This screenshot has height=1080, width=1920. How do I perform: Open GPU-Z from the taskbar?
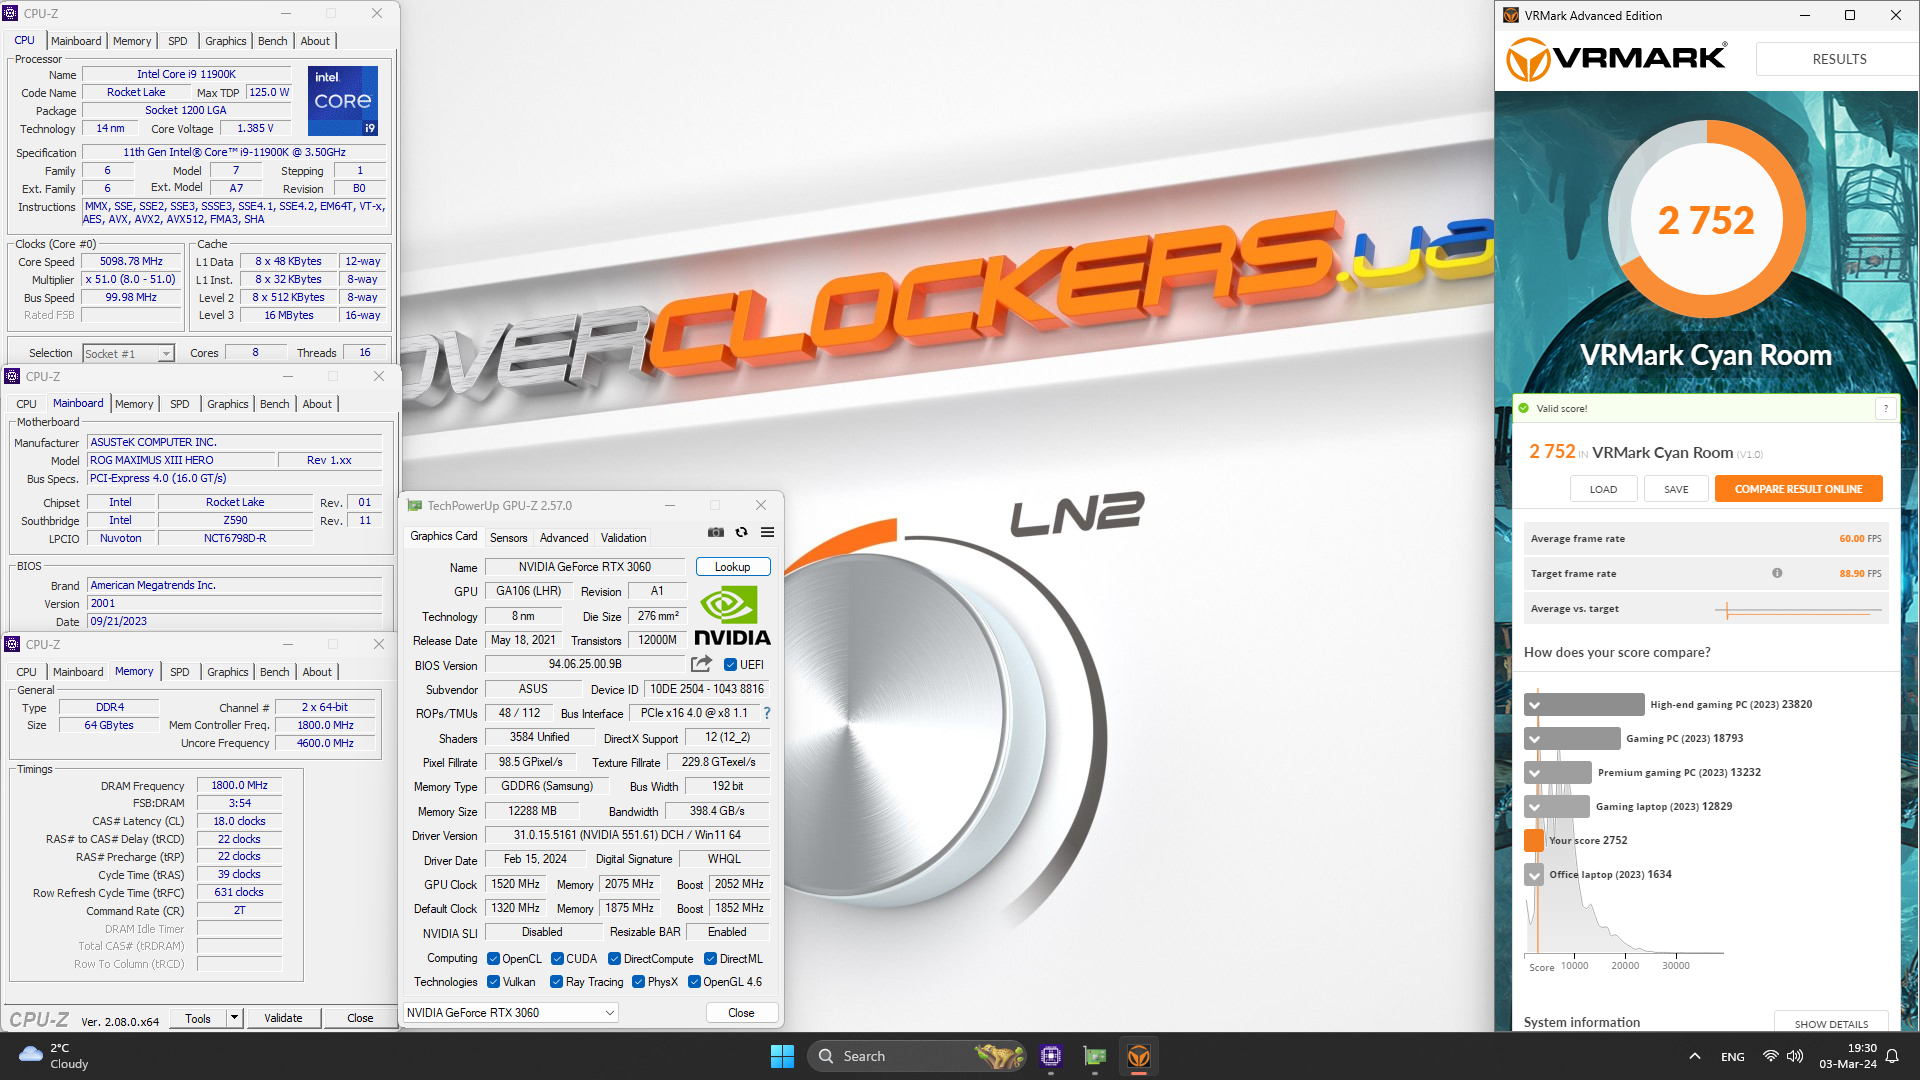1095,1056
